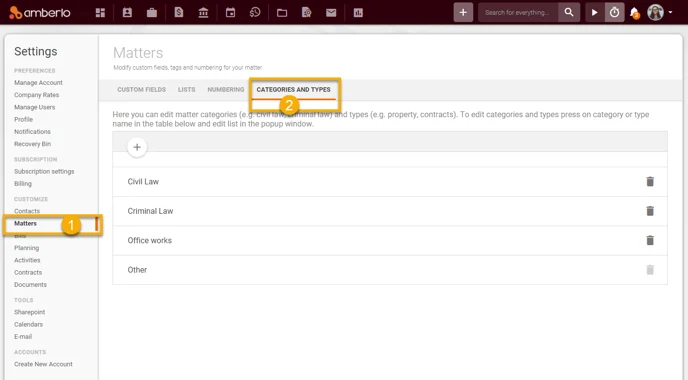Image resolution: width=688 pixels, height=380 pixels.
Task: Add a new category with round plus button
Action: pyautogui.click(x=137, y=147)
